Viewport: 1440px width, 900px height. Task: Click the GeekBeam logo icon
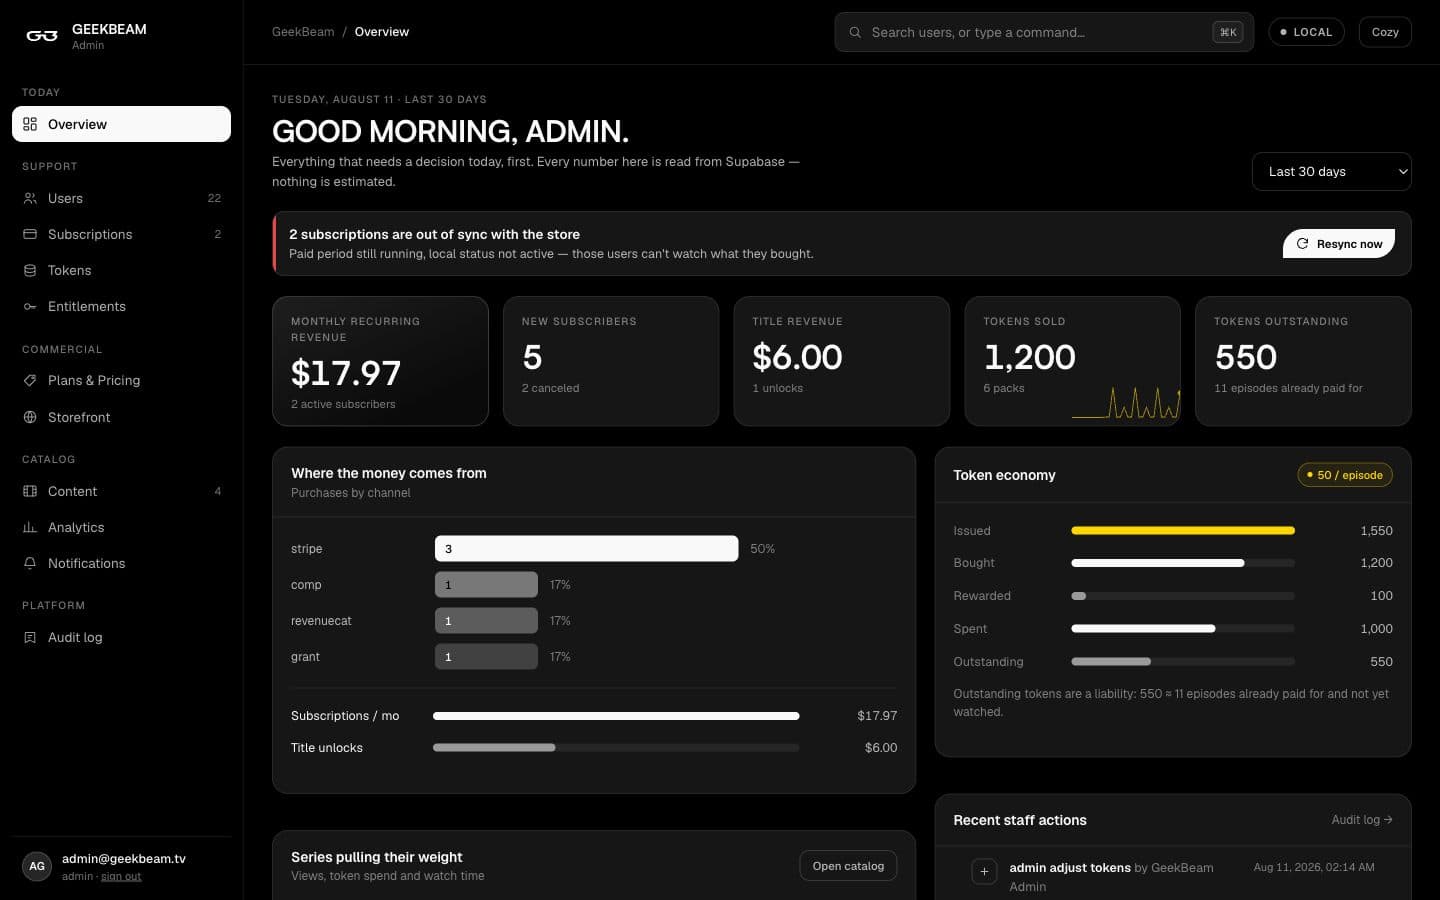41,36
